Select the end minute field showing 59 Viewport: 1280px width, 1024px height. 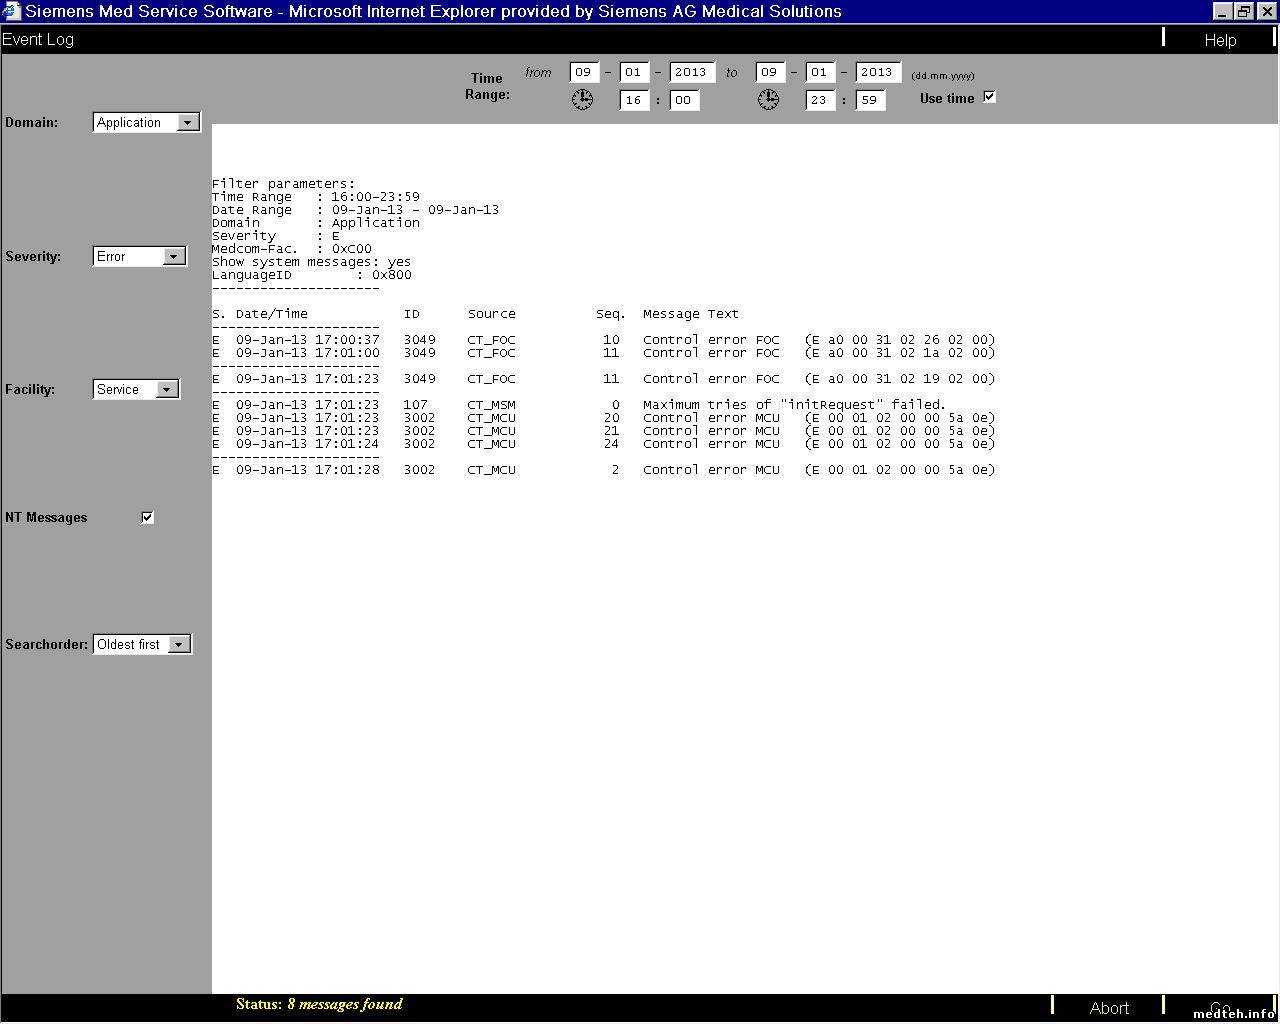tap(870, 100)
